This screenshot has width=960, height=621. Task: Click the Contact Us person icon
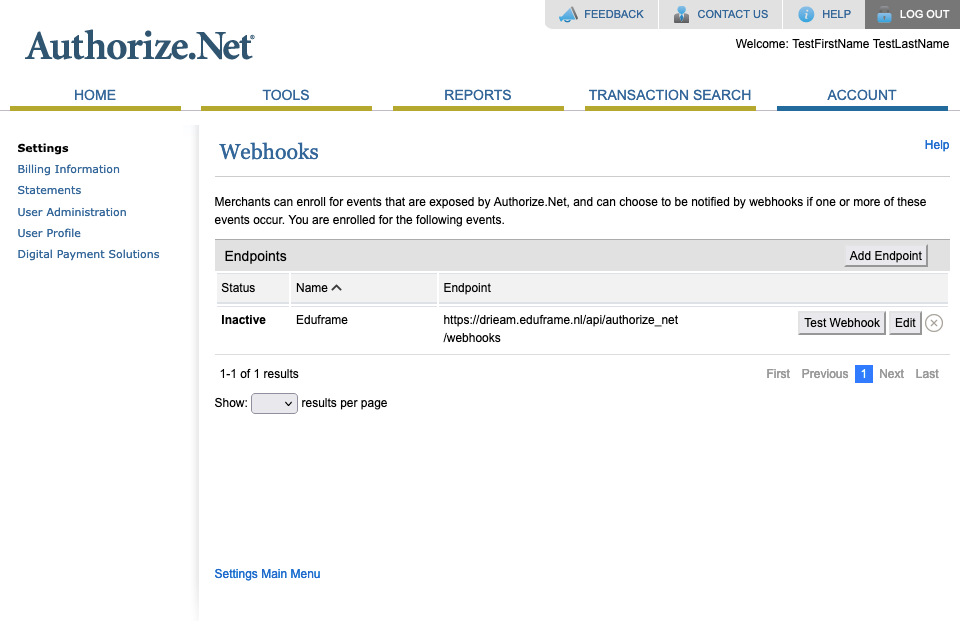pyautogui.click(x=681, y=14)
